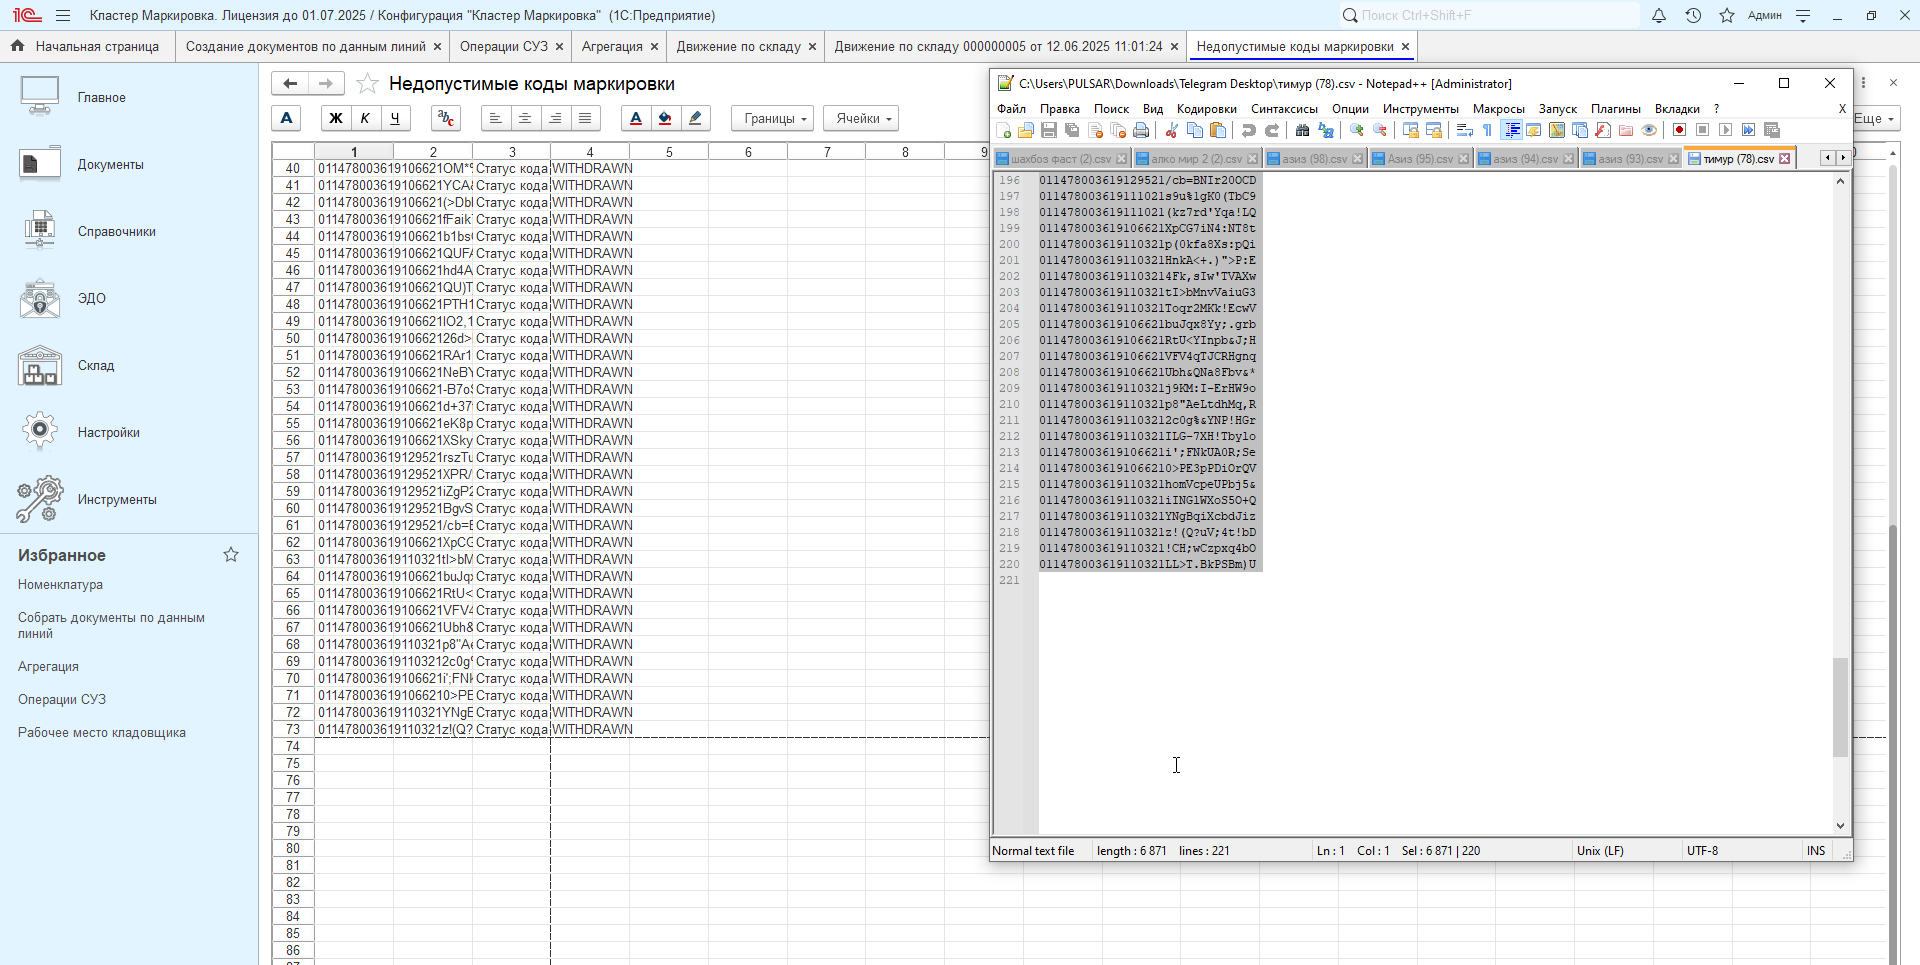Image resolution: width=1920 pixels, height=965 pixels.
Task: Open 1C main hamburger menu
Action: [x=63, y=15]
